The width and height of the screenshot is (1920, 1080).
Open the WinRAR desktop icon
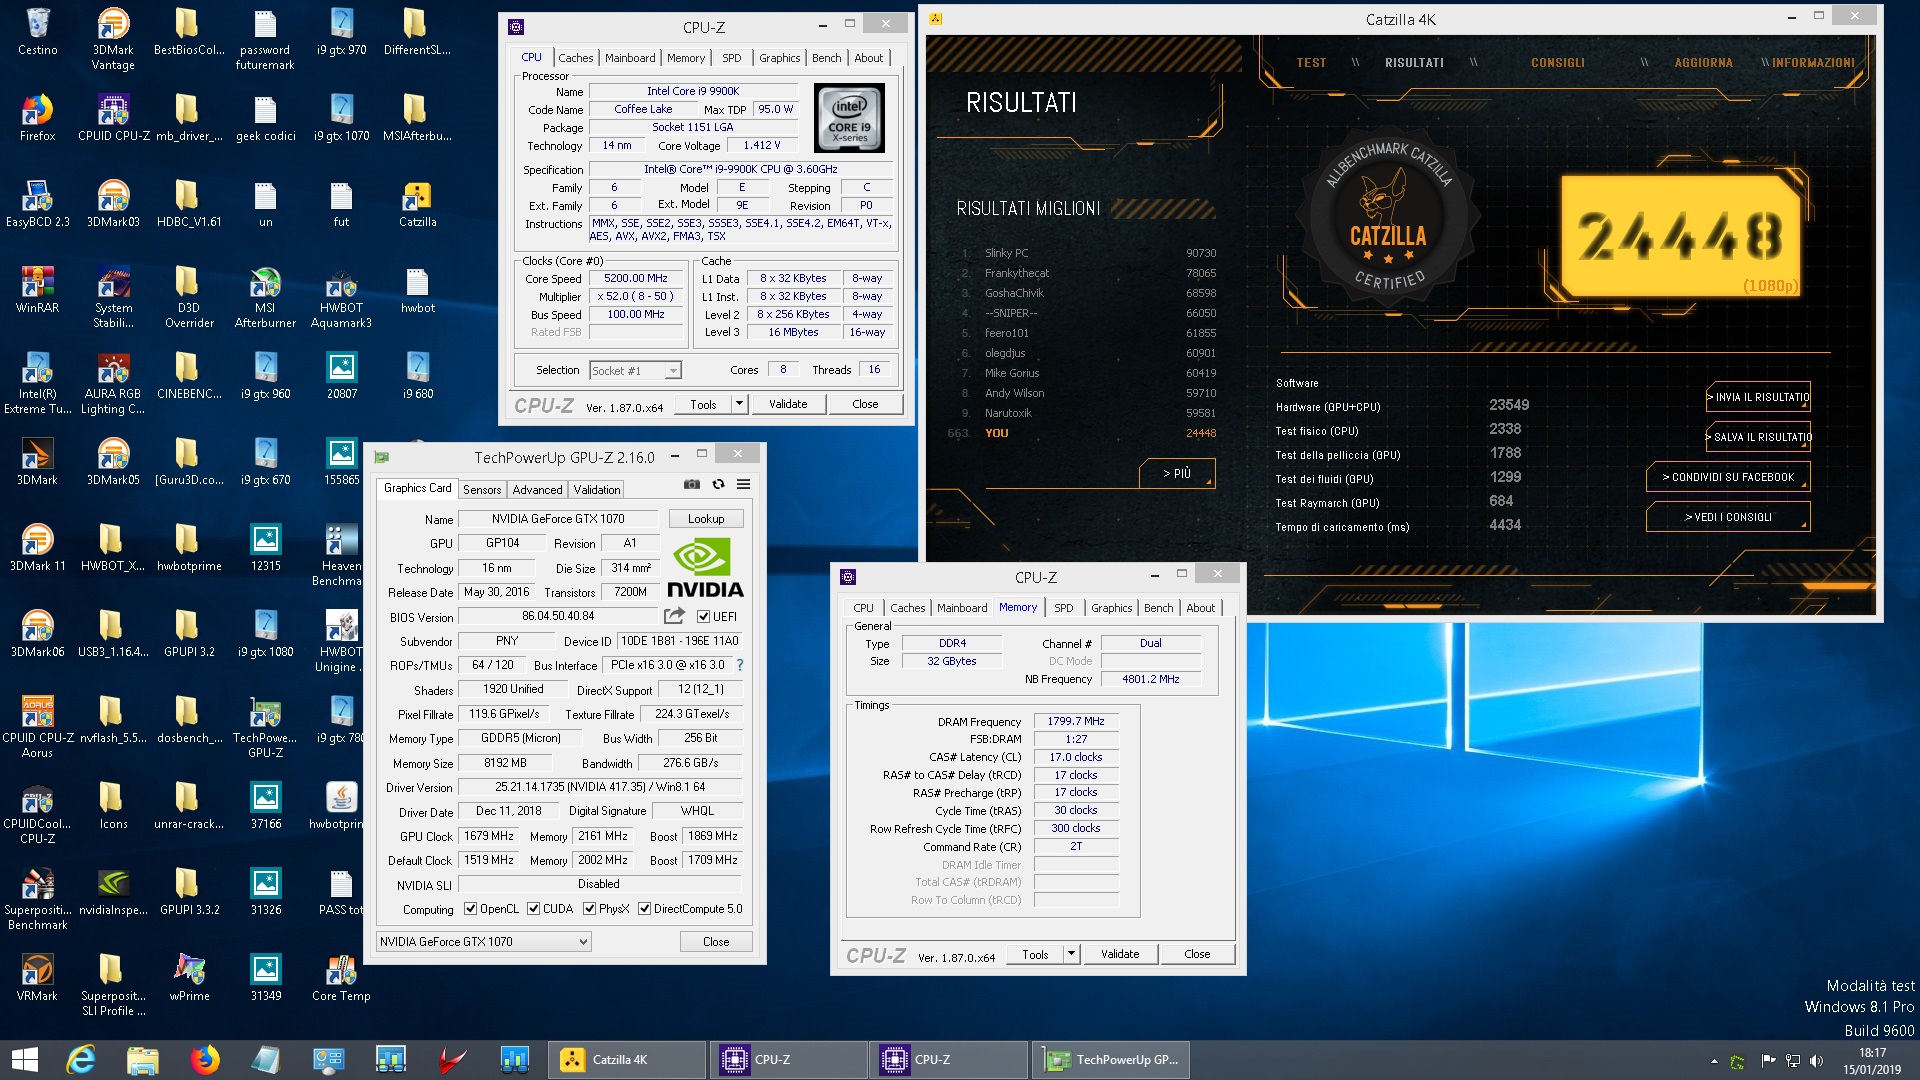pos(37,291)
